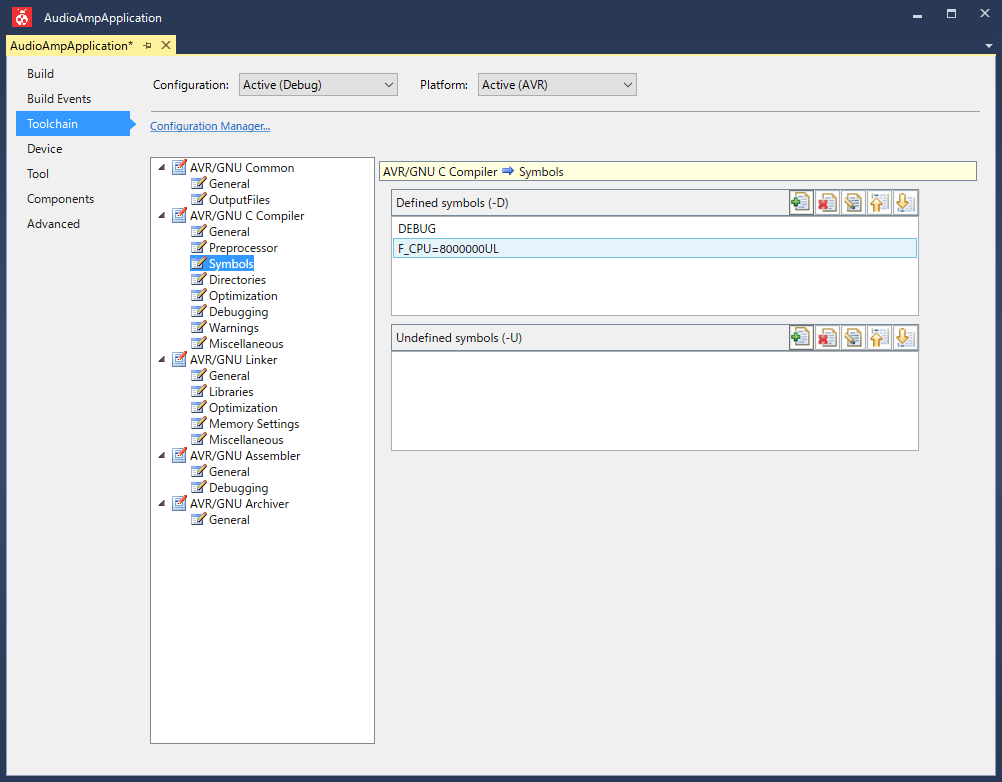Edit item in Defined symbols list

(x=853, y=203)
